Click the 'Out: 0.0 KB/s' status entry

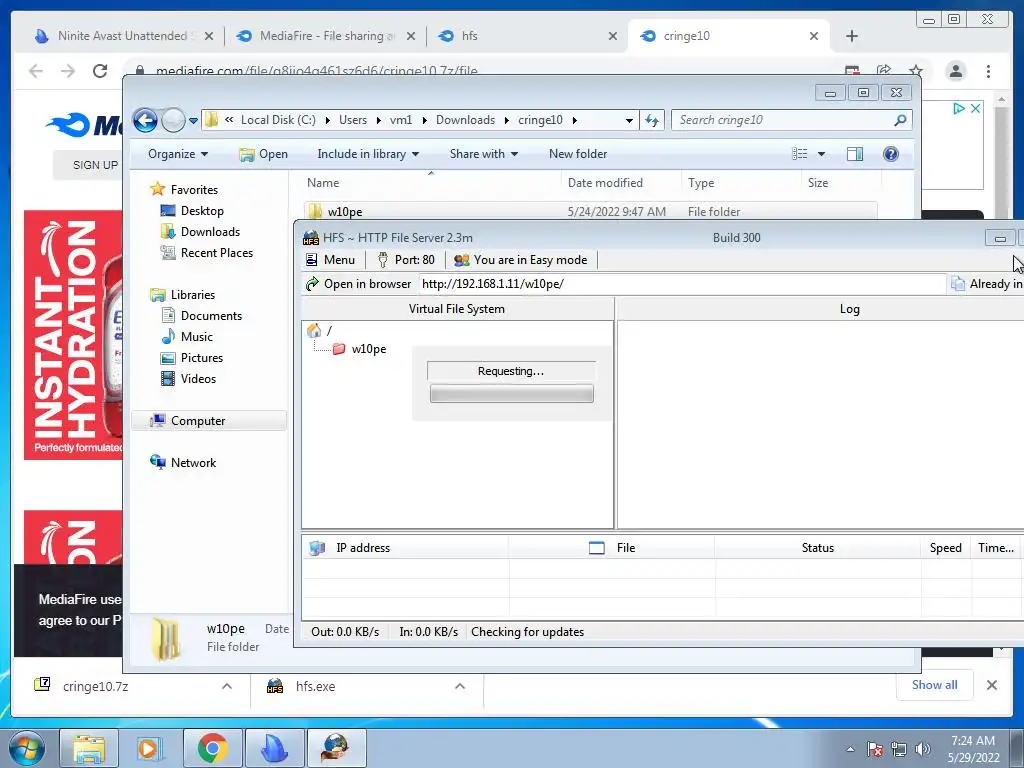click(345, 632)
